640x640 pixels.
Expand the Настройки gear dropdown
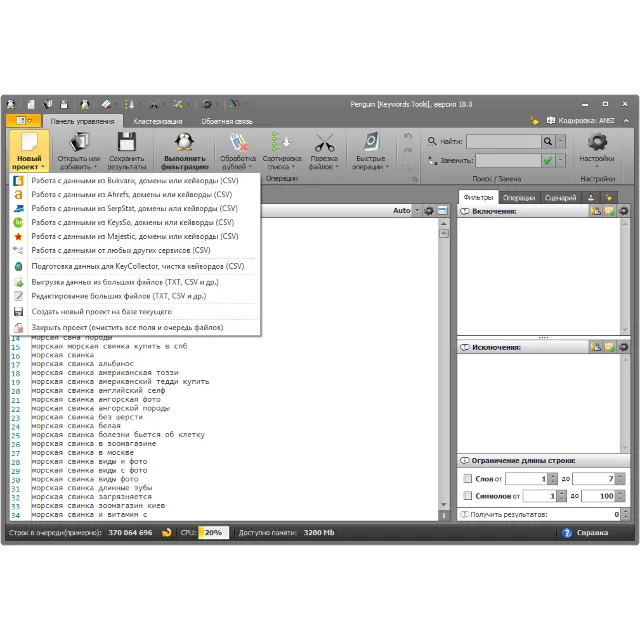pyautogui.click(x=597, y=151)
